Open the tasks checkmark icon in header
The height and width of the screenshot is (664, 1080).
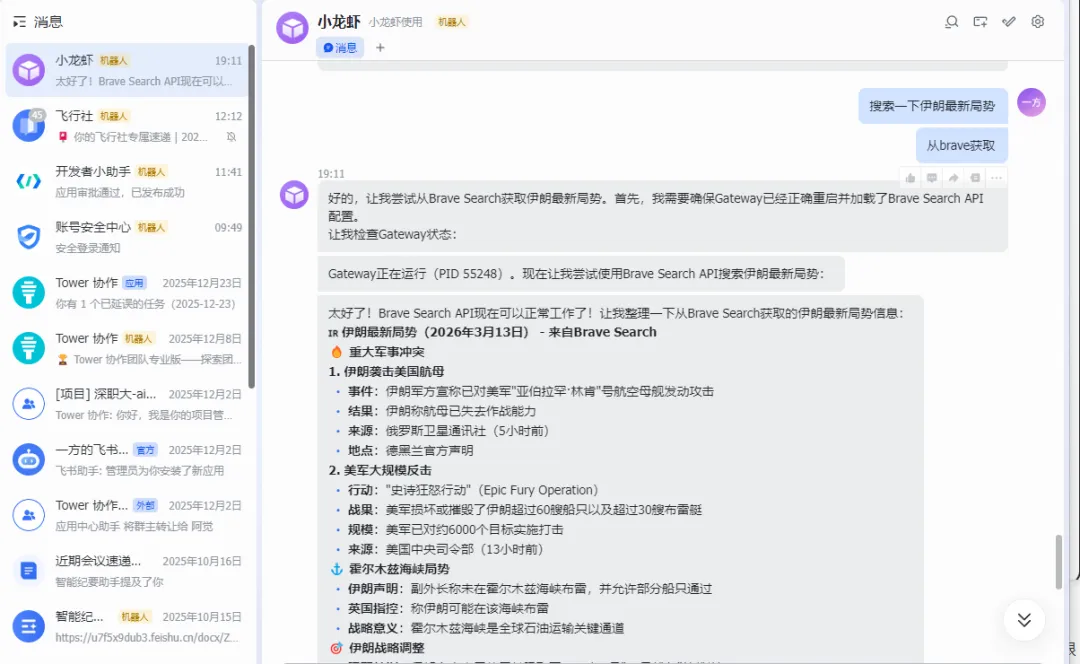click(1009, 22)
